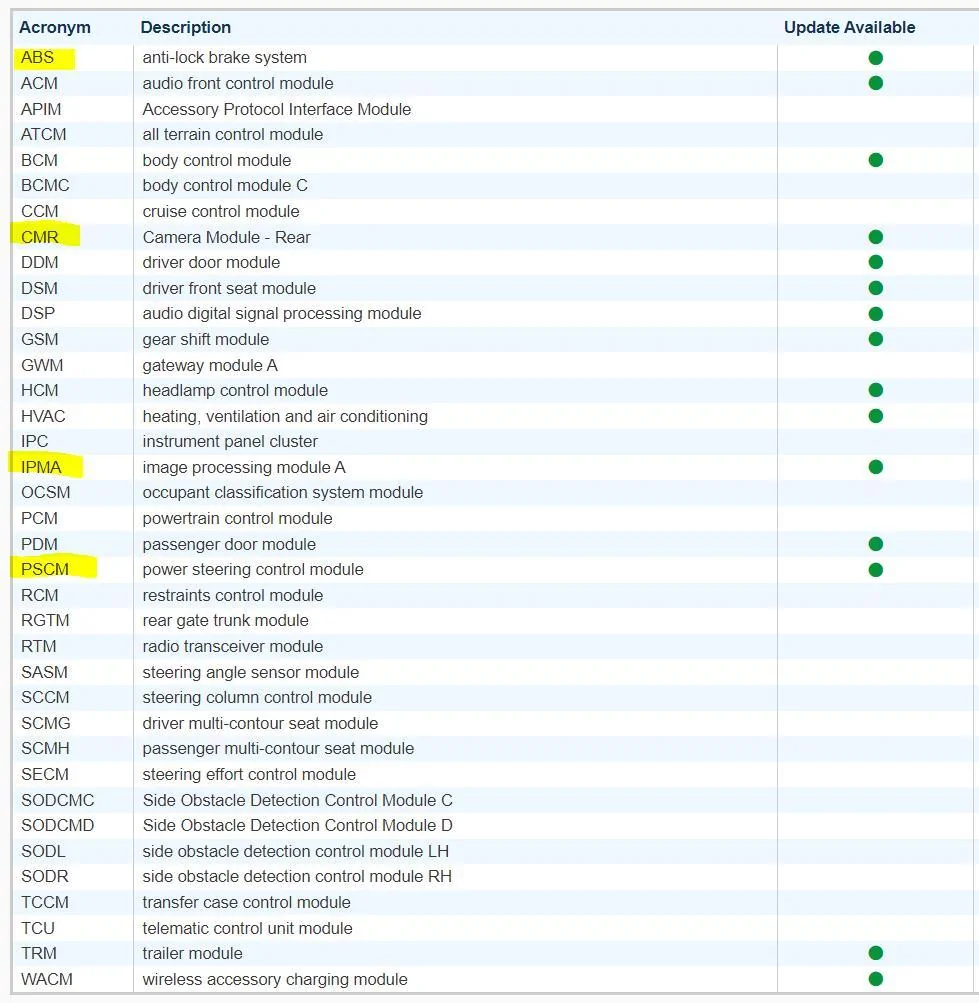Screen dimensions: 979x1003
Task: Select the Side Obstacle Detection Control Module D text
Action: (x=298, y=825)
